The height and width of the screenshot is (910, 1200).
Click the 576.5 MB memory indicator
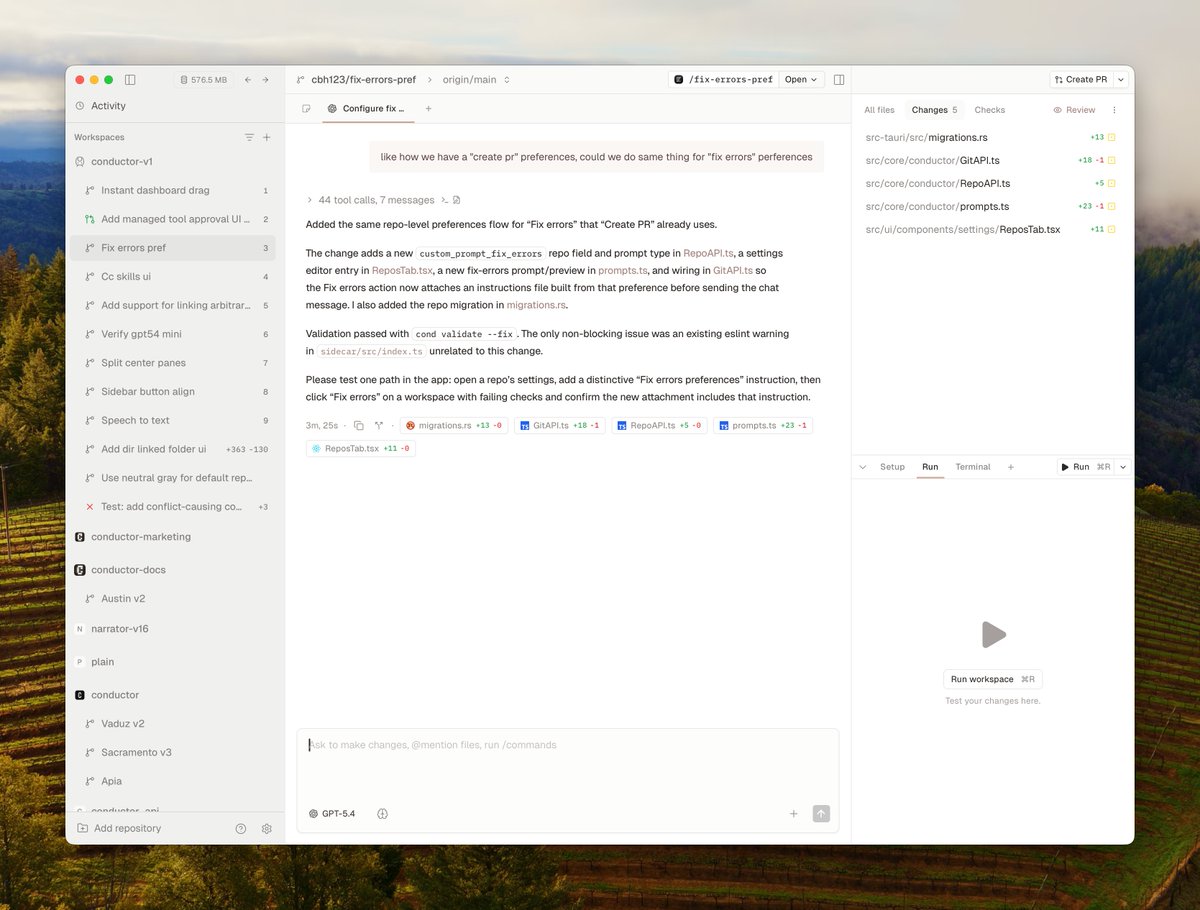(x=203, y=80)
